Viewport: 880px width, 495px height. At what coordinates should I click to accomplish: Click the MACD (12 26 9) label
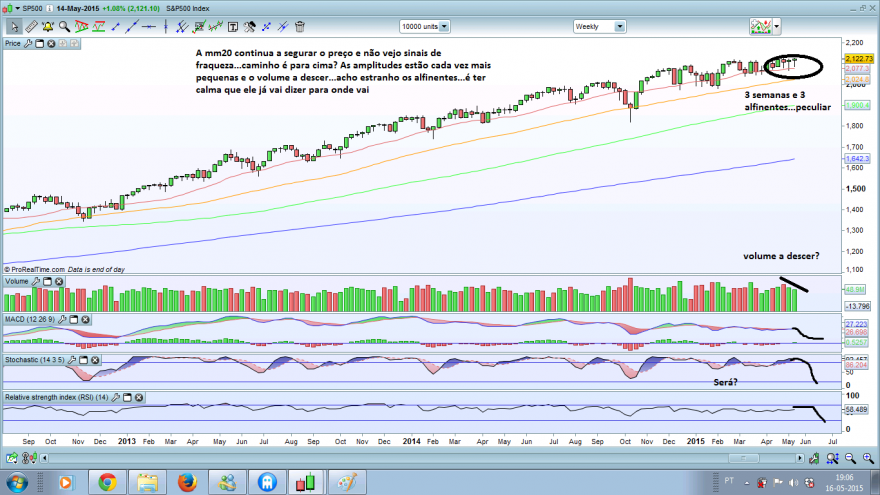30,319
